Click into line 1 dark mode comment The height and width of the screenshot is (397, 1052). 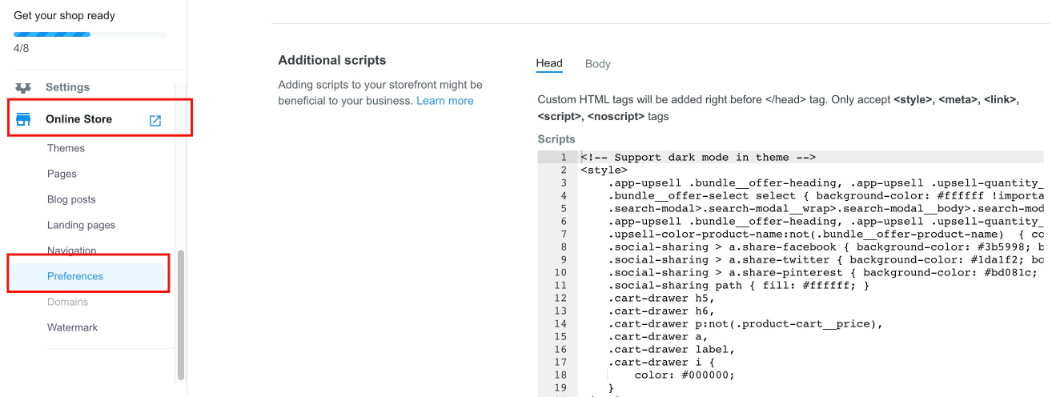698,158
